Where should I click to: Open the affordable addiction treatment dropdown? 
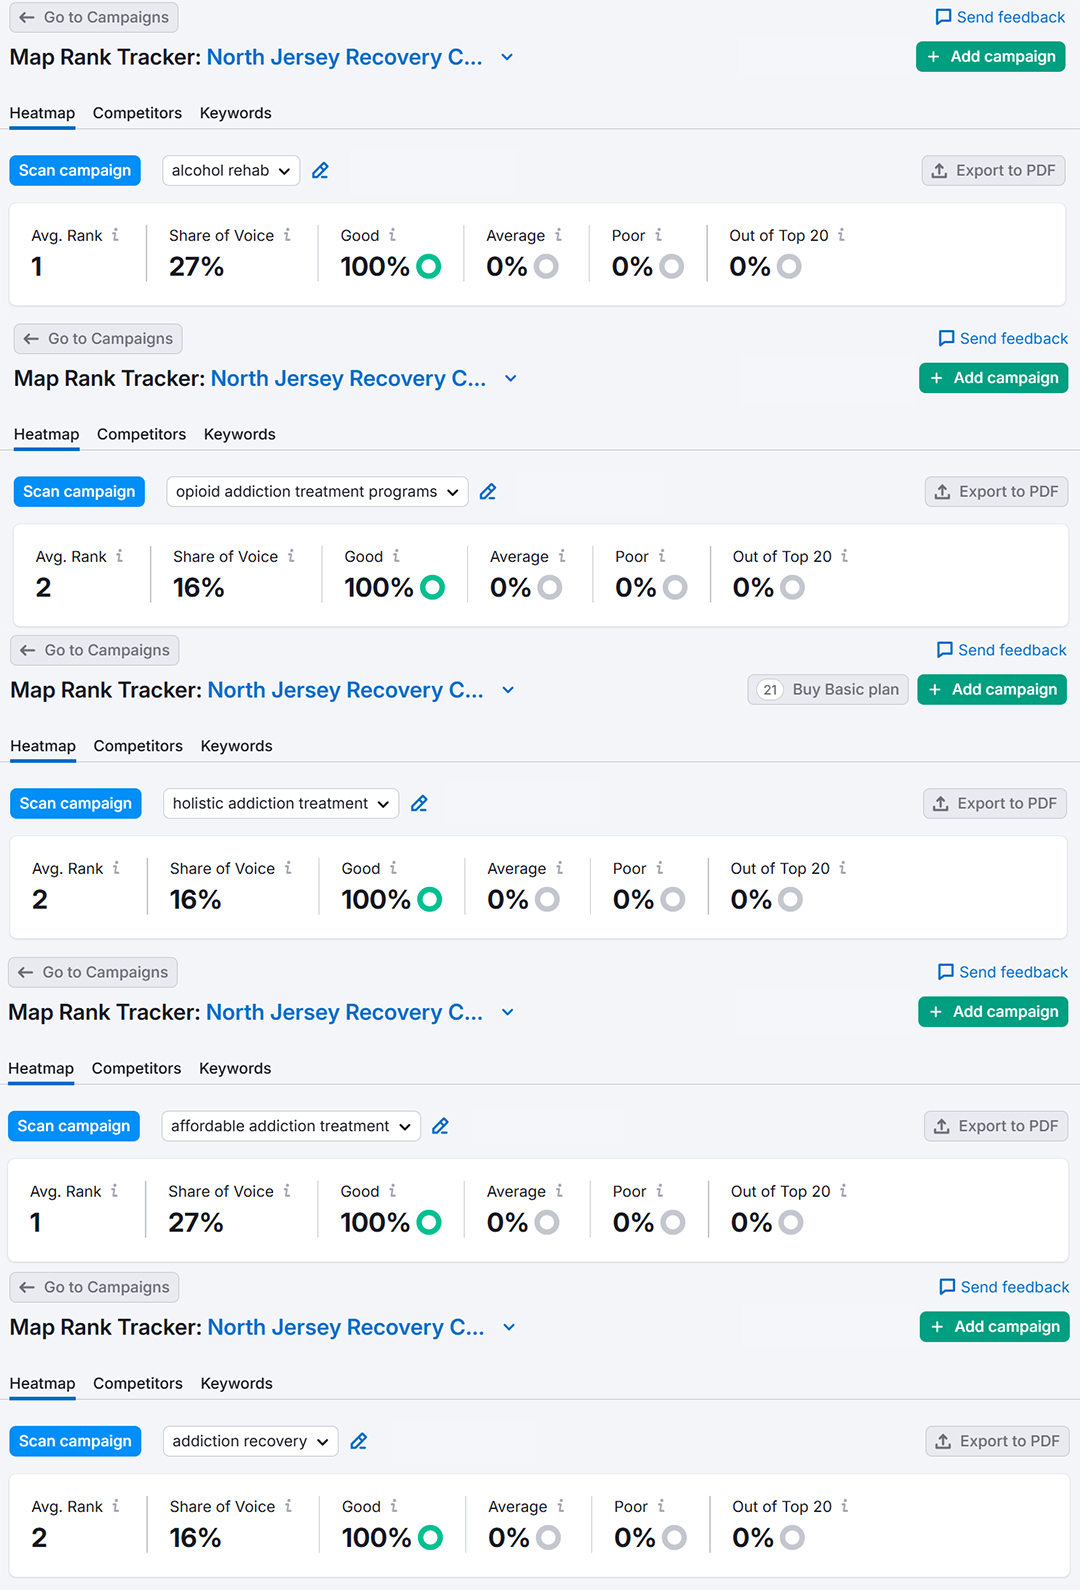point(291,1126)
